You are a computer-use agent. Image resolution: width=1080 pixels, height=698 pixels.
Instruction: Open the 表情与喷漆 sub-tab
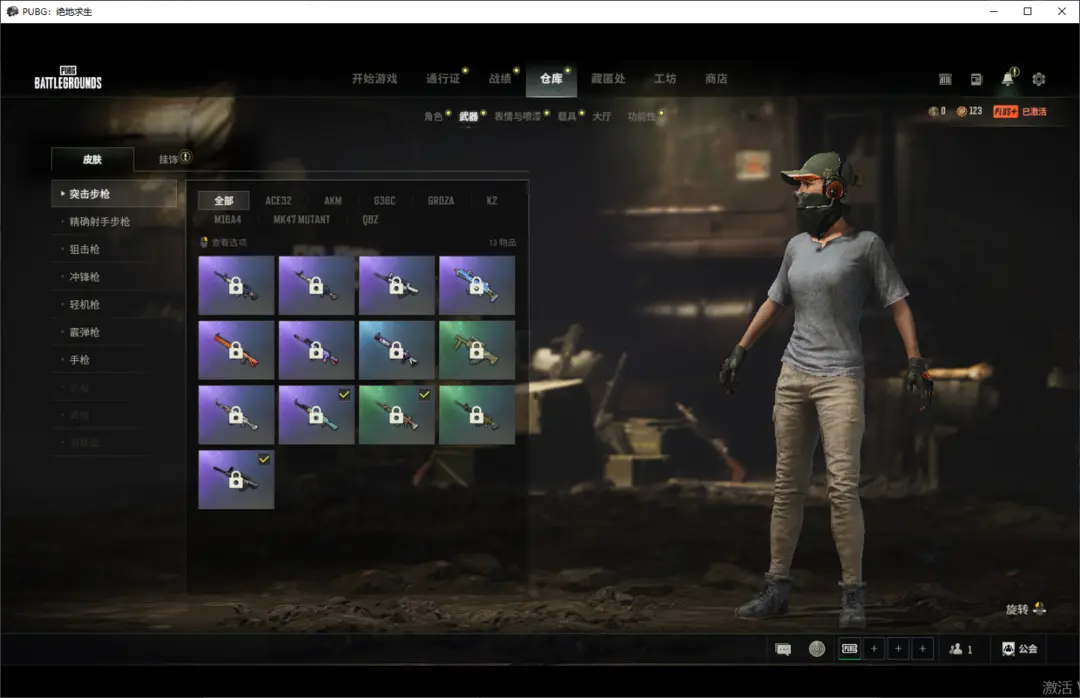[517, 116]
